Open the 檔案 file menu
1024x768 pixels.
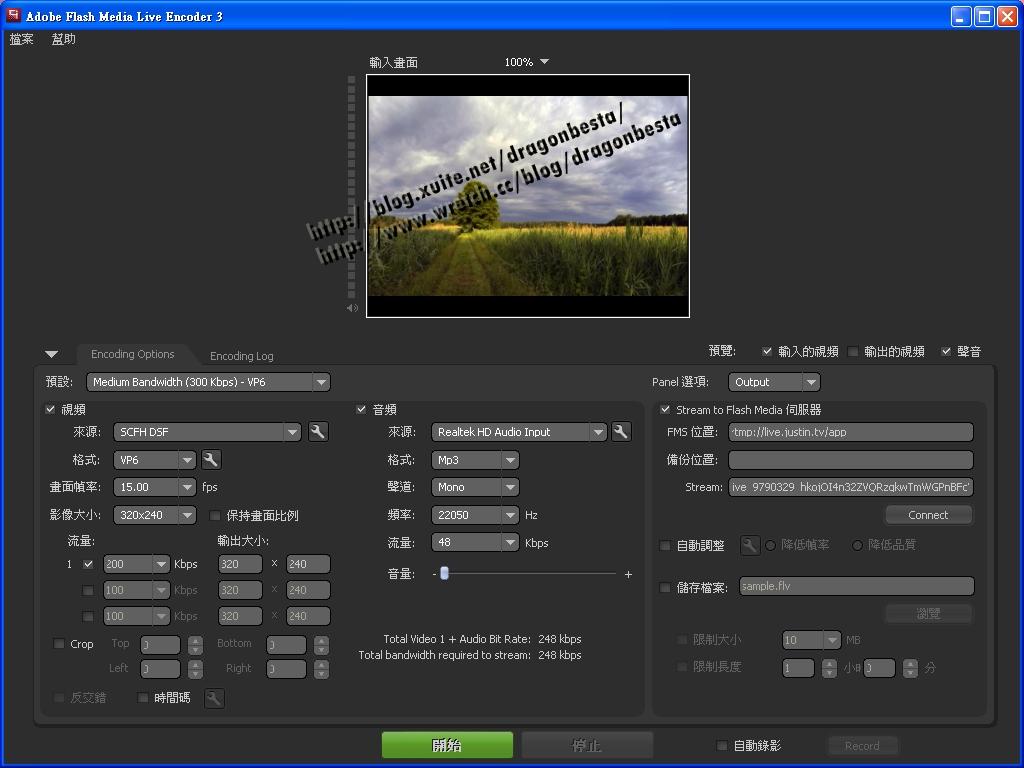coord(22,39)
